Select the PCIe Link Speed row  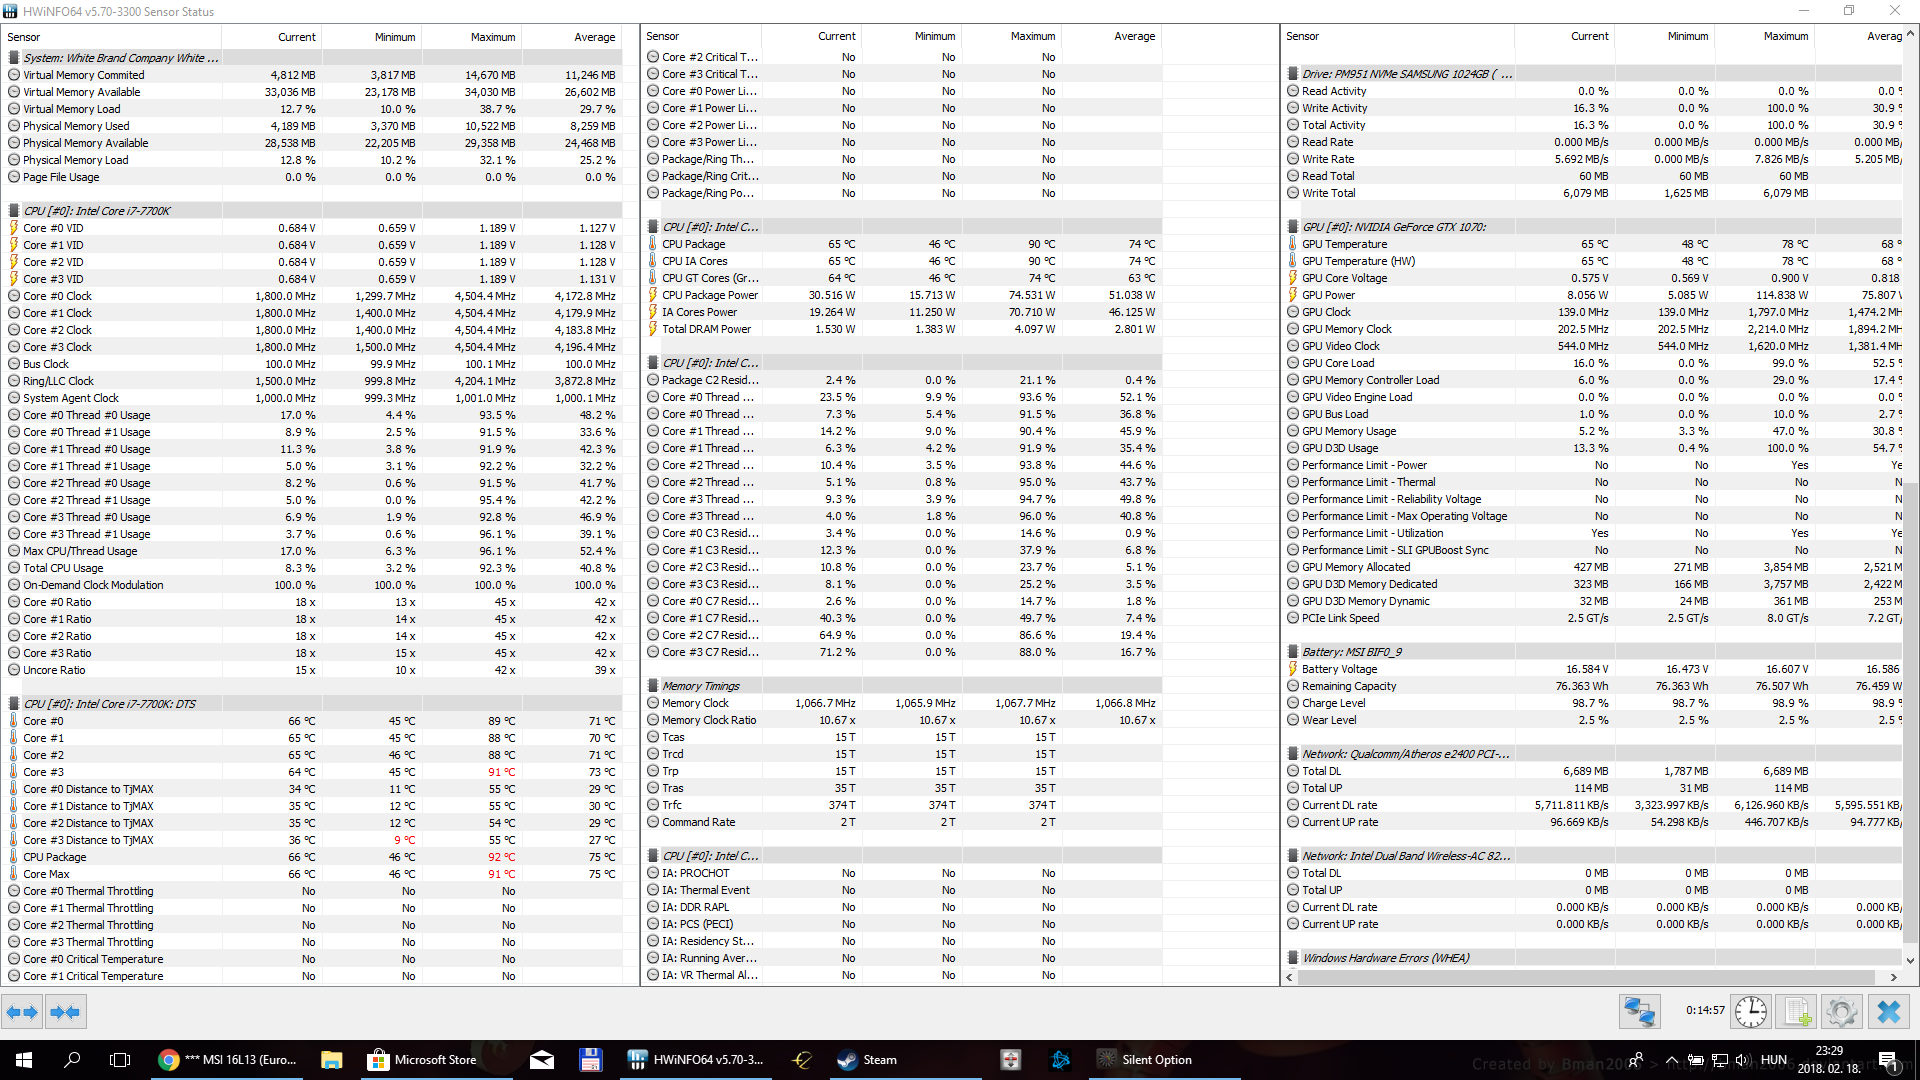tap(1593, 618)
